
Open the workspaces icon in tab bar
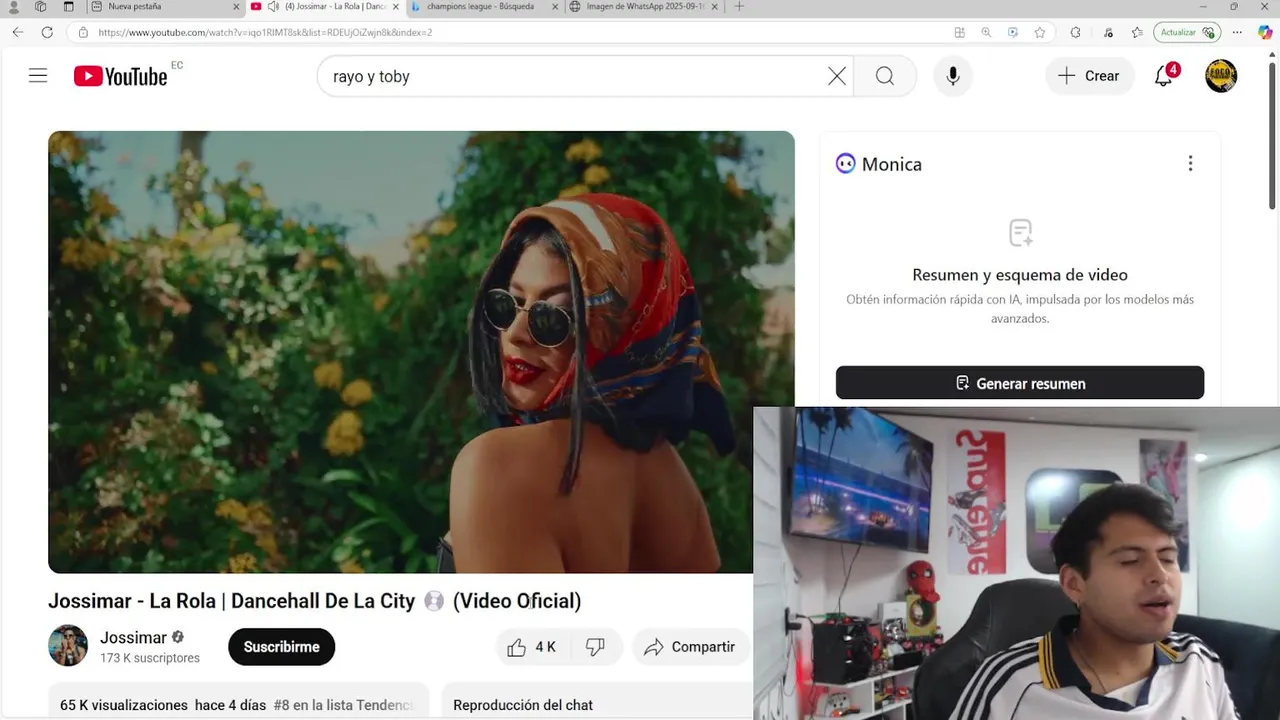pos(40,7)
